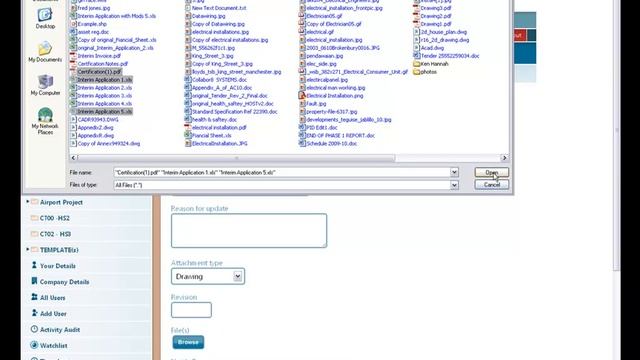Open the Activity Audit link
This screenshot has height=360, width=640.
tap(60, 329)
